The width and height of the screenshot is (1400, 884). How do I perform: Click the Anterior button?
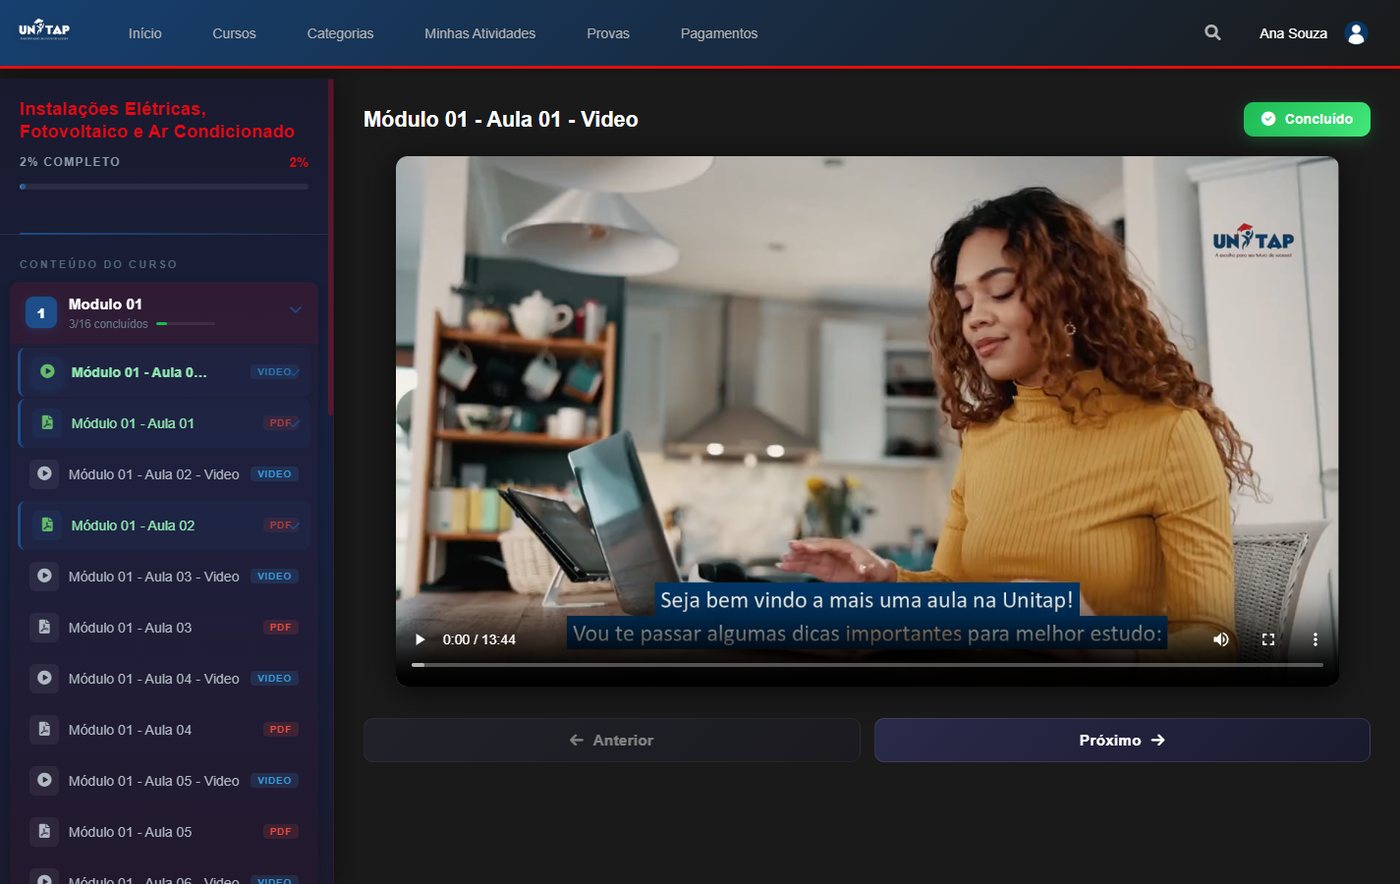[x=612, y=740]
